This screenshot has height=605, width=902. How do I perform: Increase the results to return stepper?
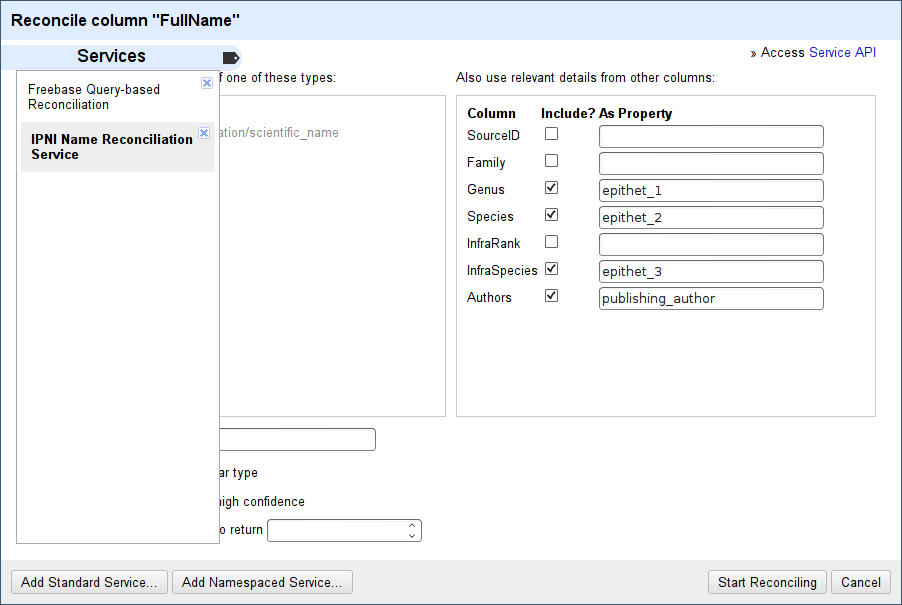[412, 526]
